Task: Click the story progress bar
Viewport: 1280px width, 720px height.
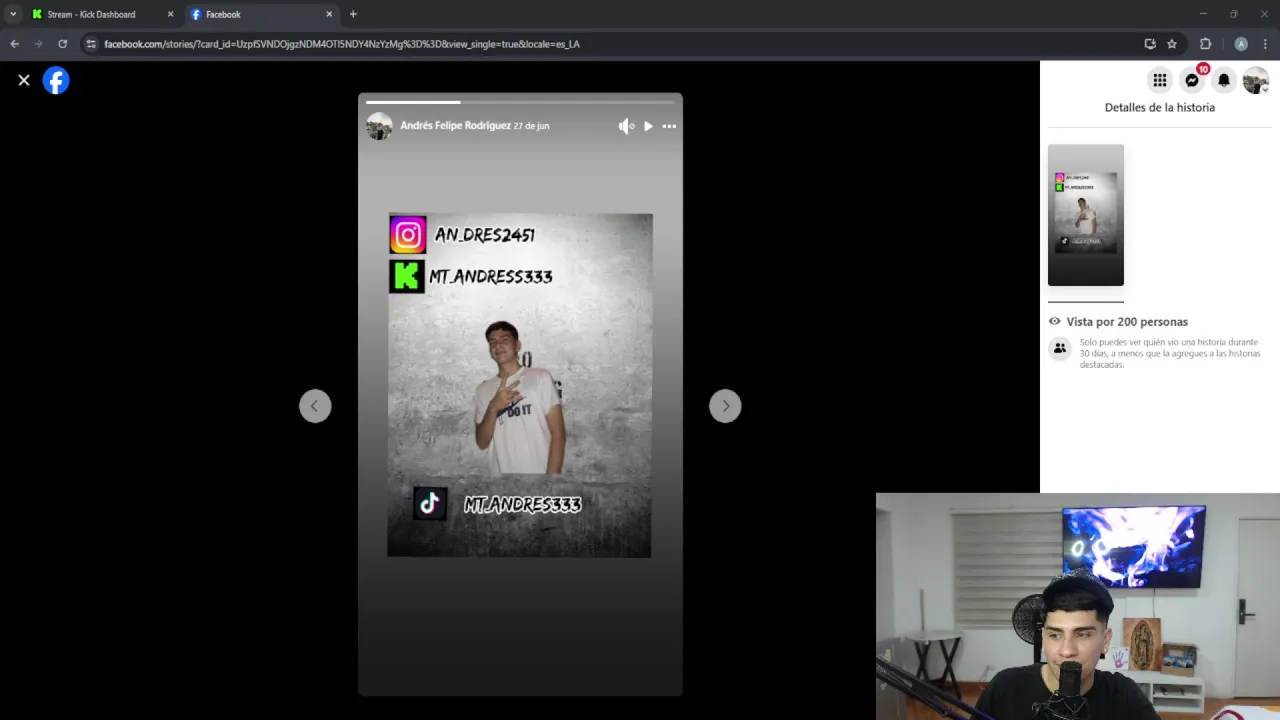Action: point(520,102)
